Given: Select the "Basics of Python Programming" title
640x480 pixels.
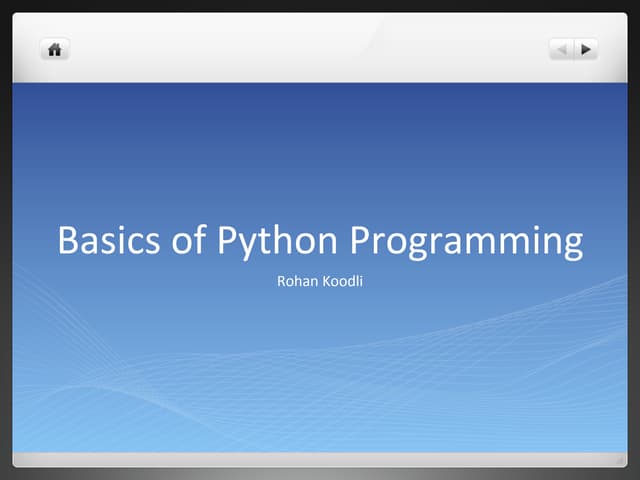Looking at the screenshot, I should [320, 241].
